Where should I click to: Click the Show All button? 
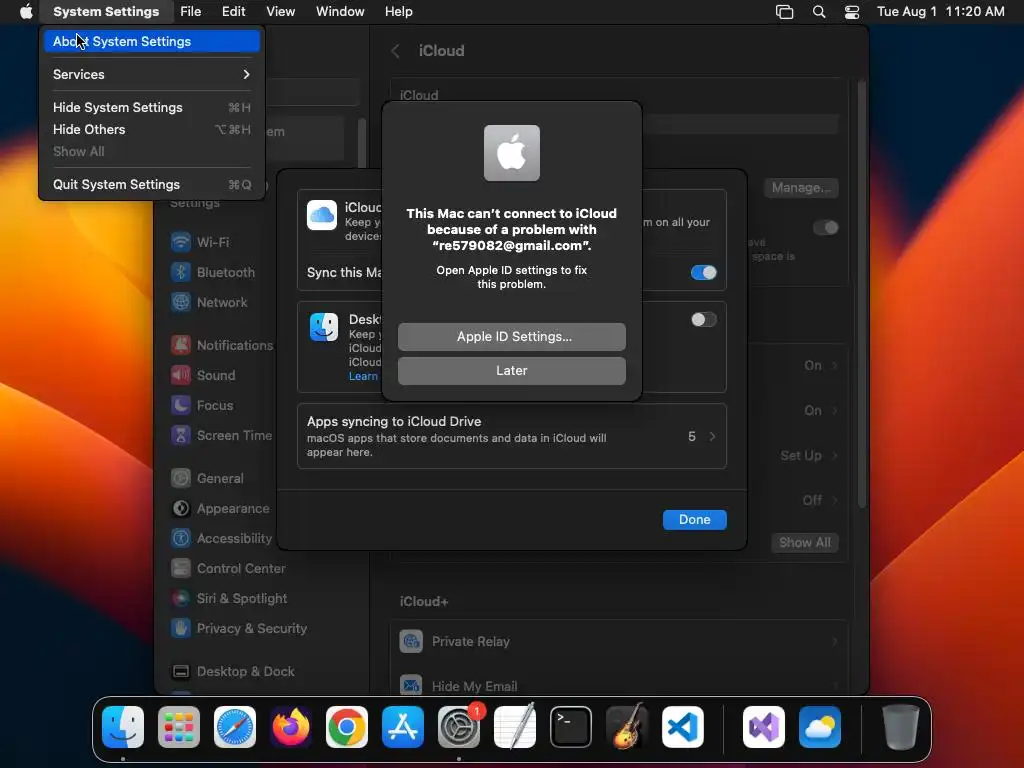pyautogui.click(x=805, y=543)
